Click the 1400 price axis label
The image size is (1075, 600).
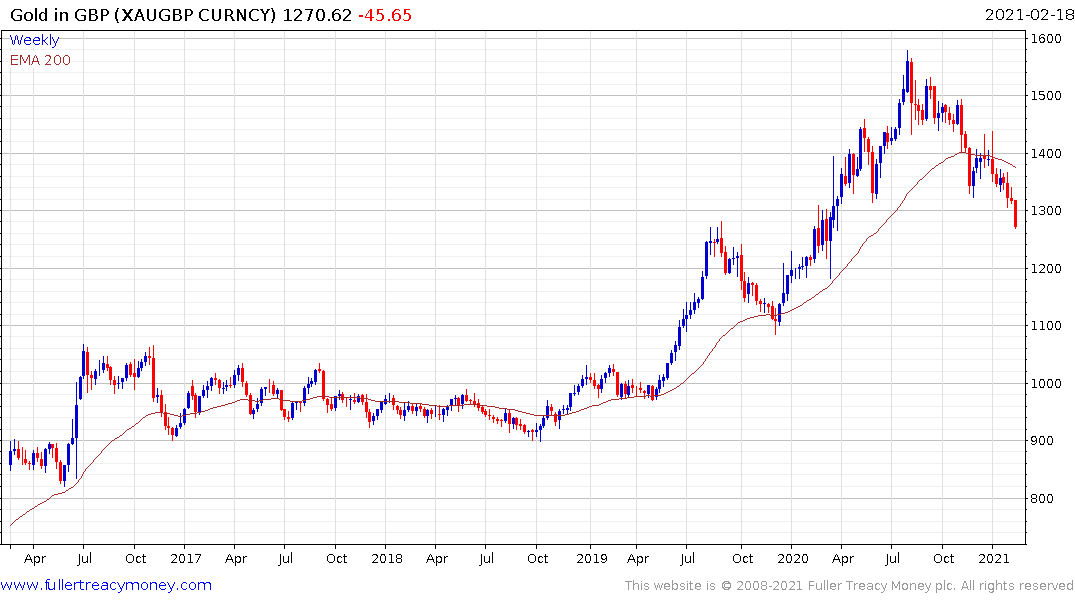tap(1046, 153)
